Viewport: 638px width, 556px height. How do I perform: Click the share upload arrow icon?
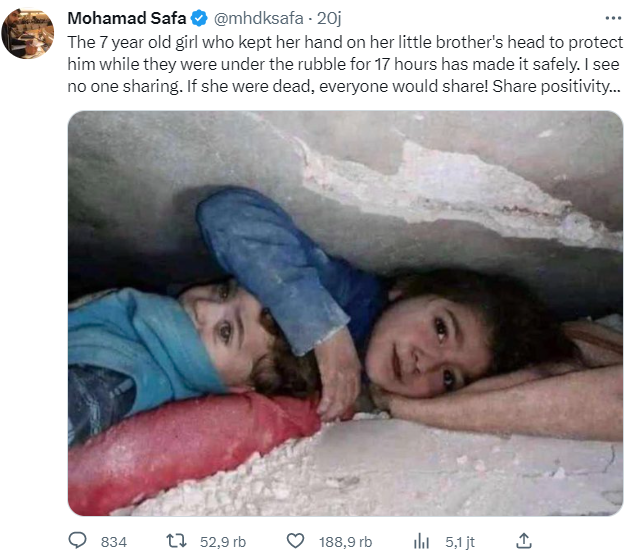coord(523,541)
